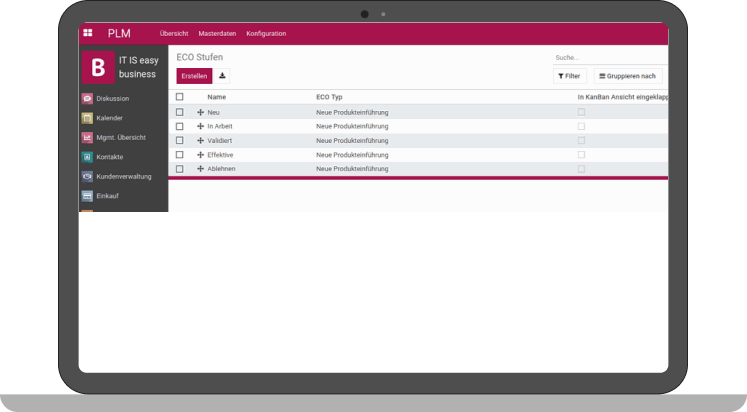Tick the select-all checkbox in header
This screenshot has width=747, height=412.
tap(180, 97)
